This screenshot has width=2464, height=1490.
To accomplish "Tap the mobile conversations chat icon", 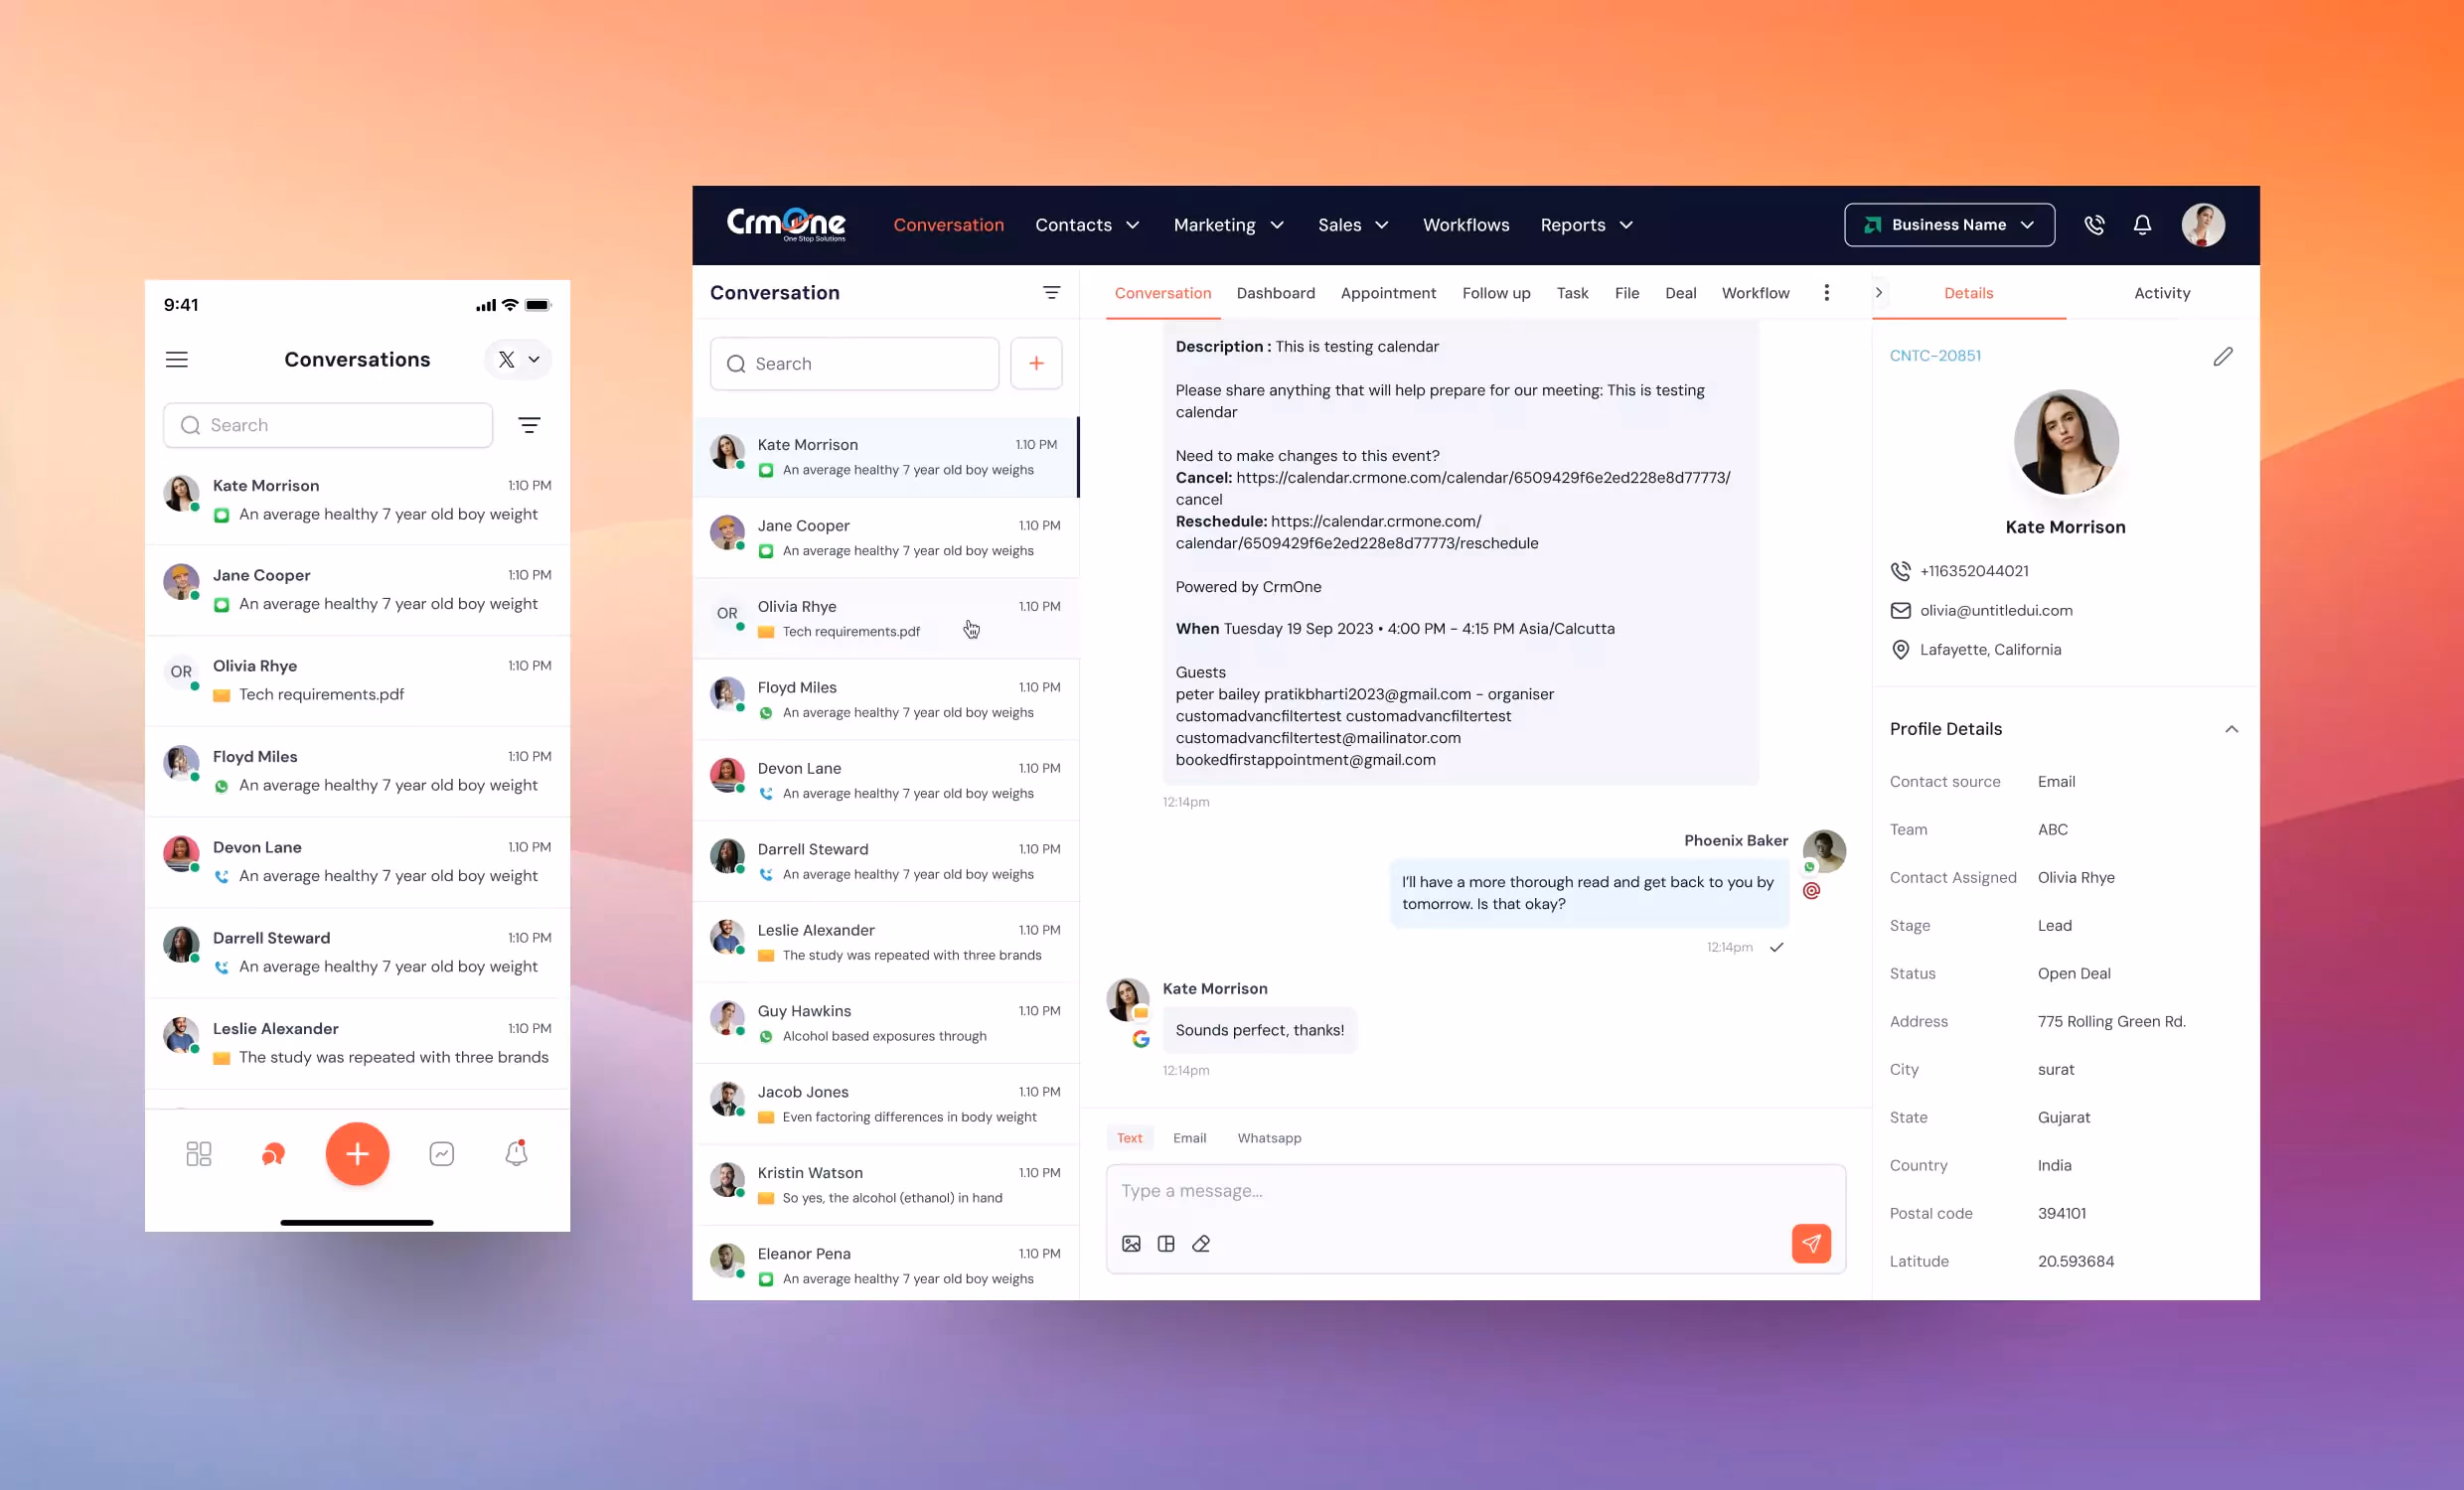I will pos(273,1153).
